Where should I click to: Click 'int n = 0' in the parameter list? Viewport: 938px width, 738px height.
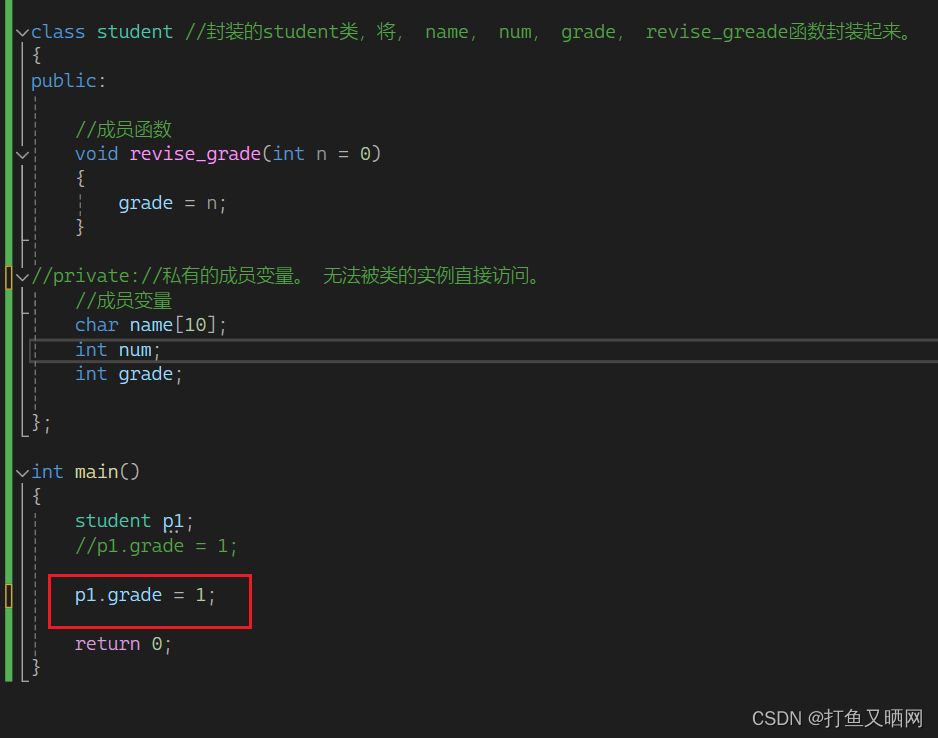pyautogui.click(x=322, y=154)
